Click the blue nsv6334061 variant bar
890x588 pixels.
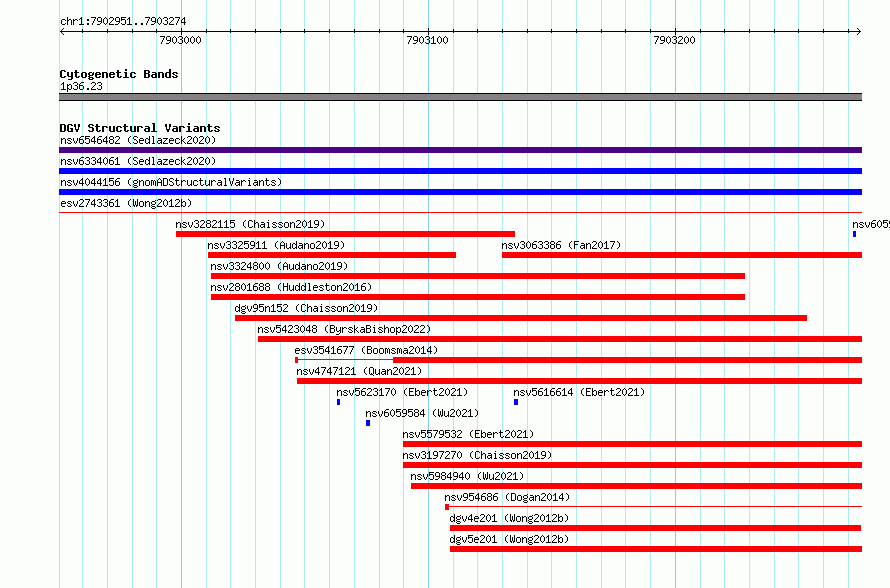pos(460,171)
